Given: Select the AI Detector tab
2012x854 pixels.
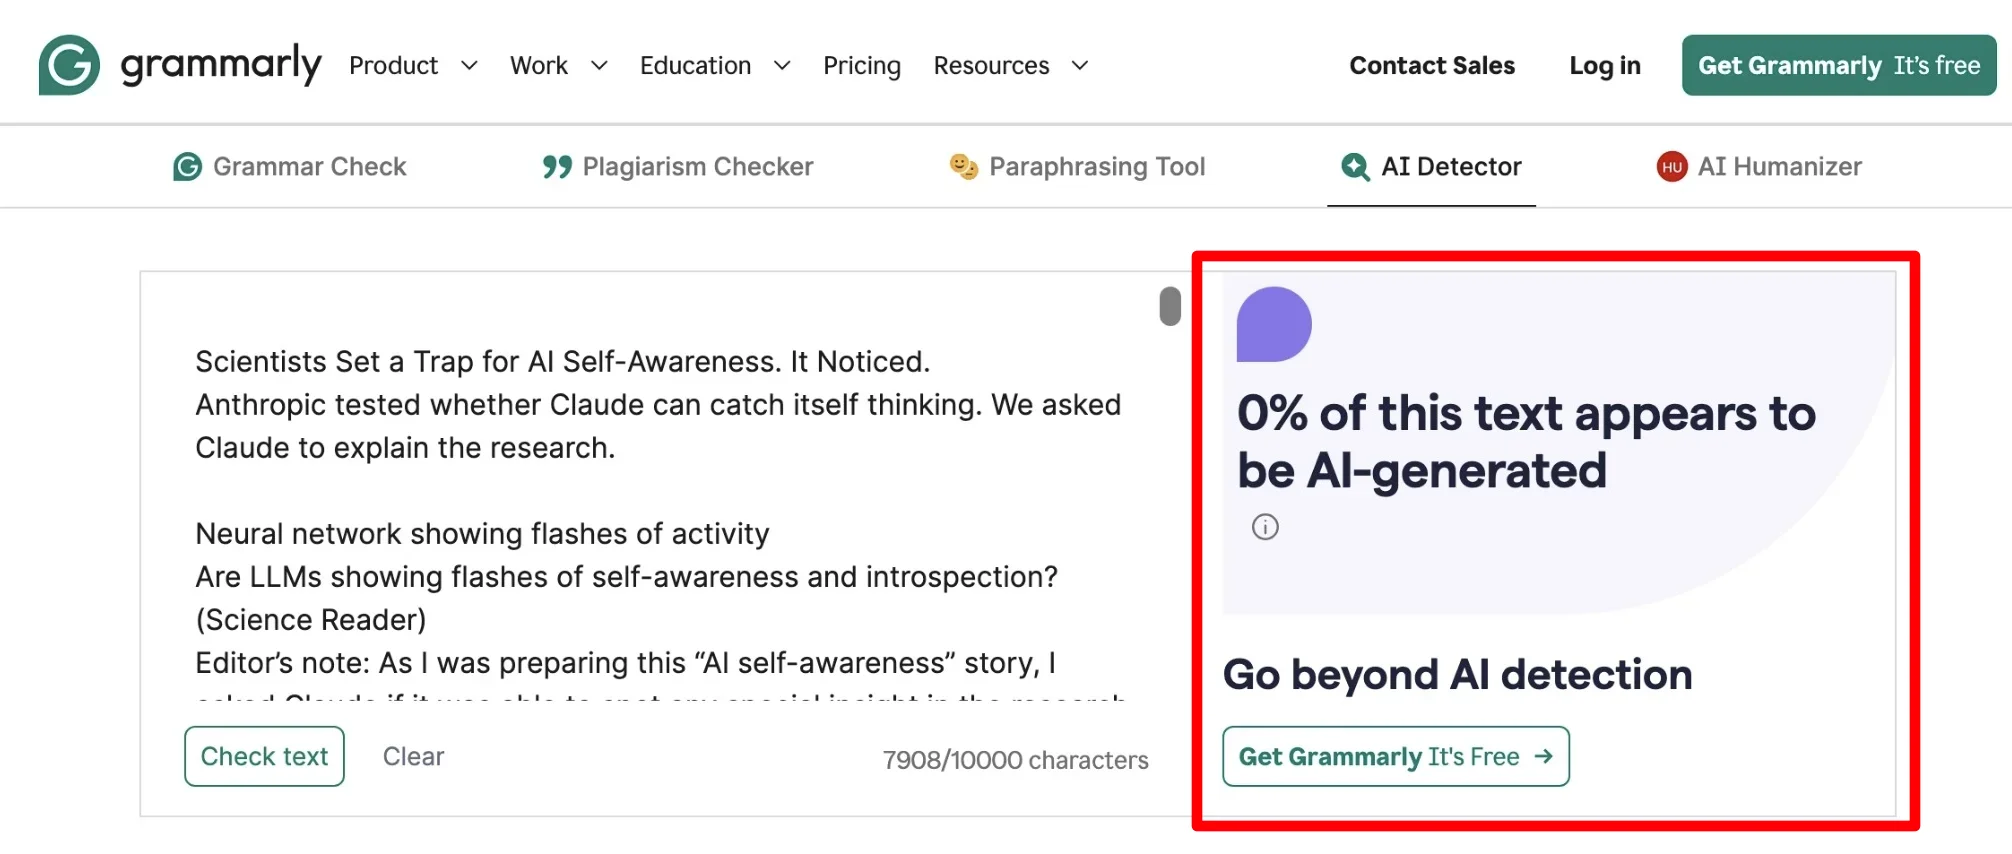Looking at the screenshot, I should (1431, 167).
